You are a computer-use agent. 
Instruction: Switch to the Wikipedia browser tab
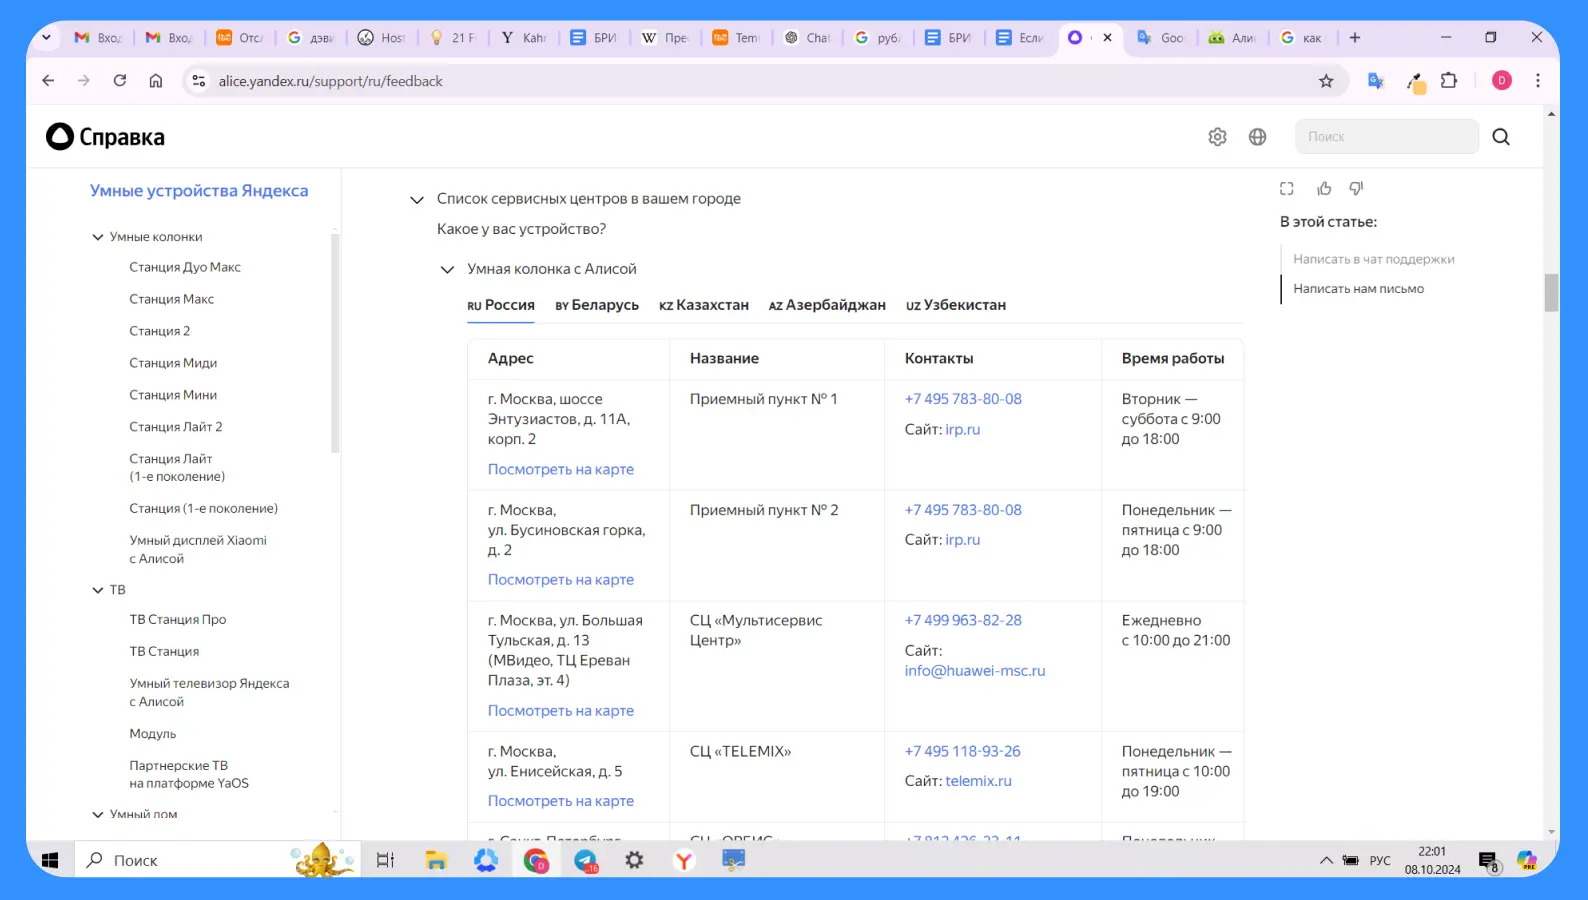pos(666,38)
